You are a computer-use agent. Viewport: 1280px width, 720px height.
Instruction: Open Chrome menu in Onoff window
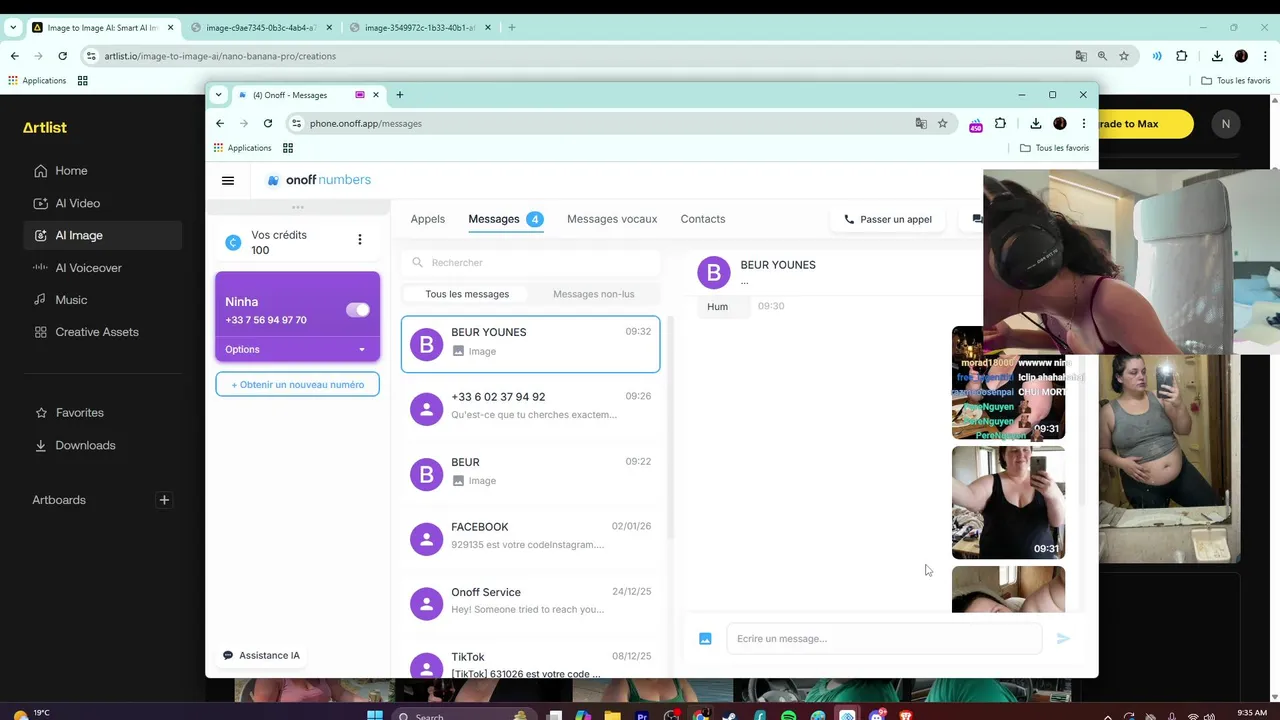[1084, 123]
